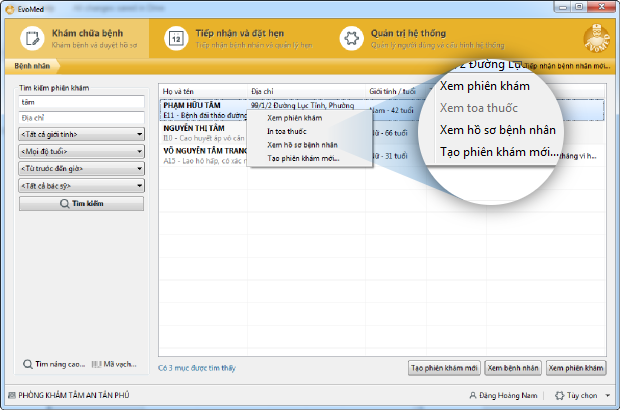
Task: Open Tìm nâng cao advanced search link
Action: (54, 364)
